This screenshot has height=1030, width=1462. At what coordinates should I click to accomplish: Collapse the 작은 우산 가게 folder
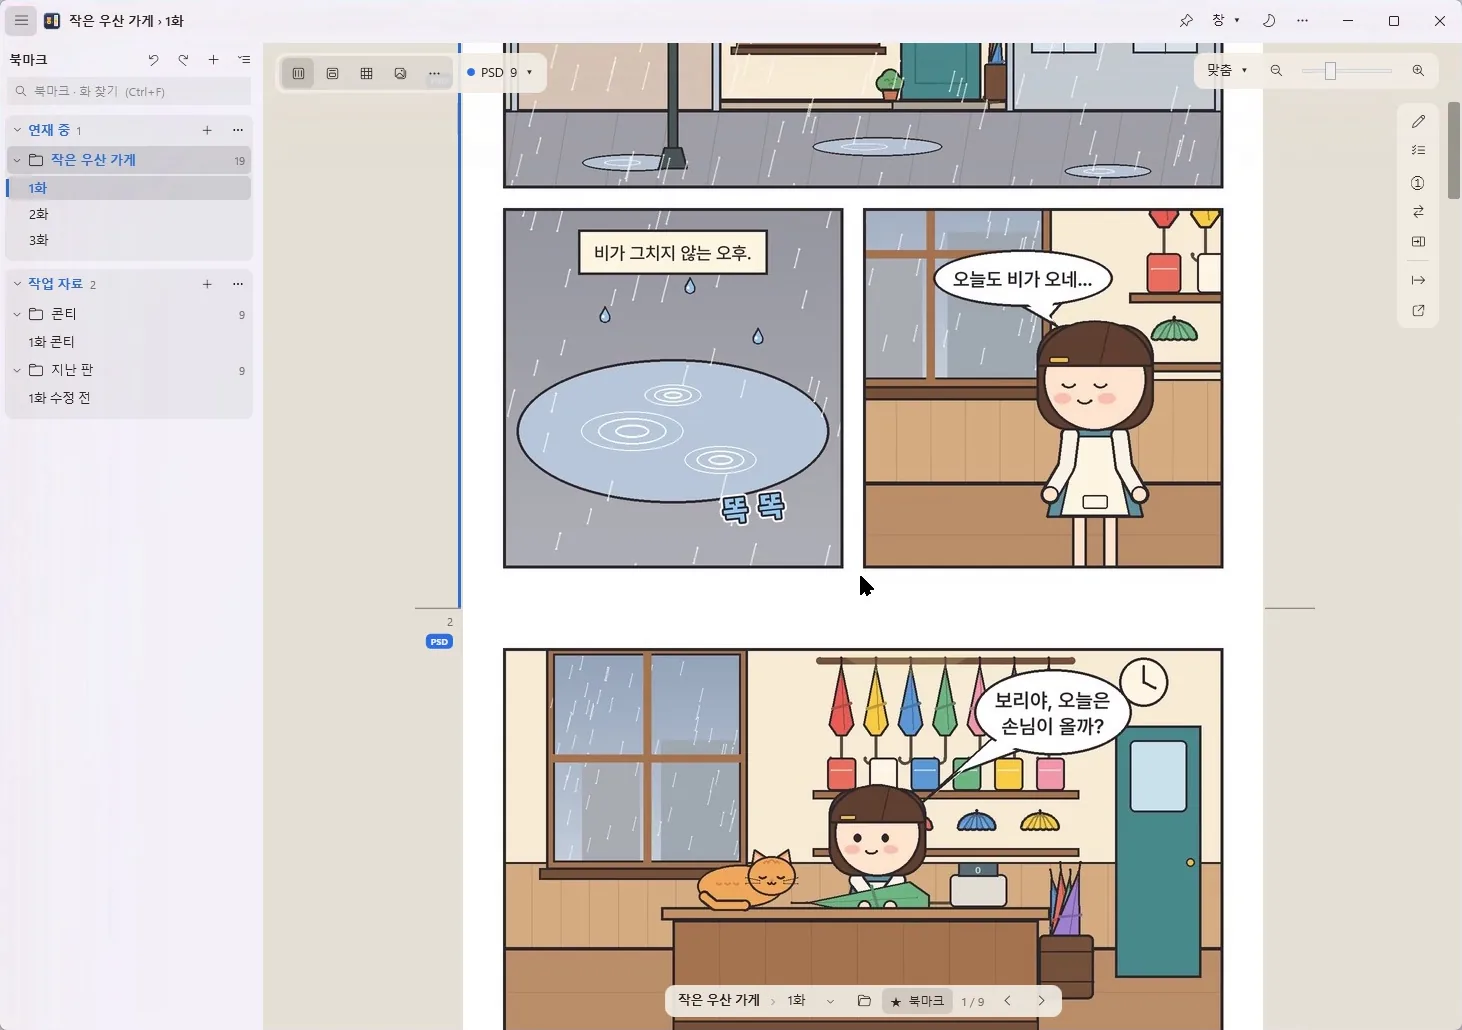(x=17, y=160)
